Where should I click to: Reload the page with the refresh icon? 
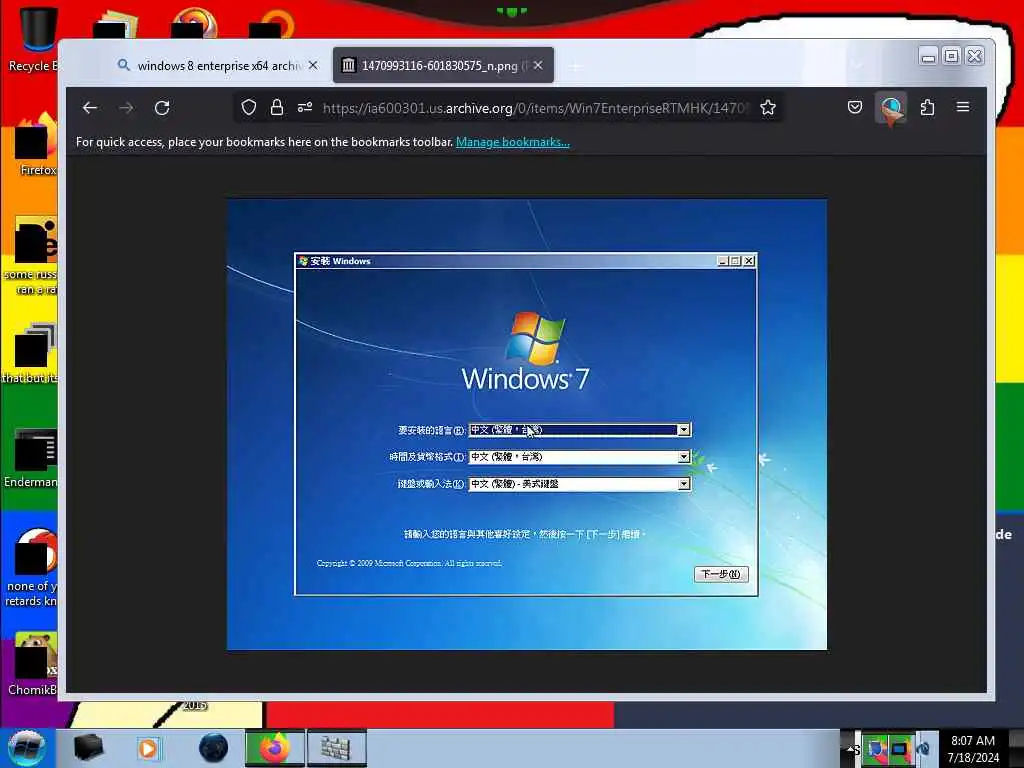pyautogui.click(x=162, y=108)
